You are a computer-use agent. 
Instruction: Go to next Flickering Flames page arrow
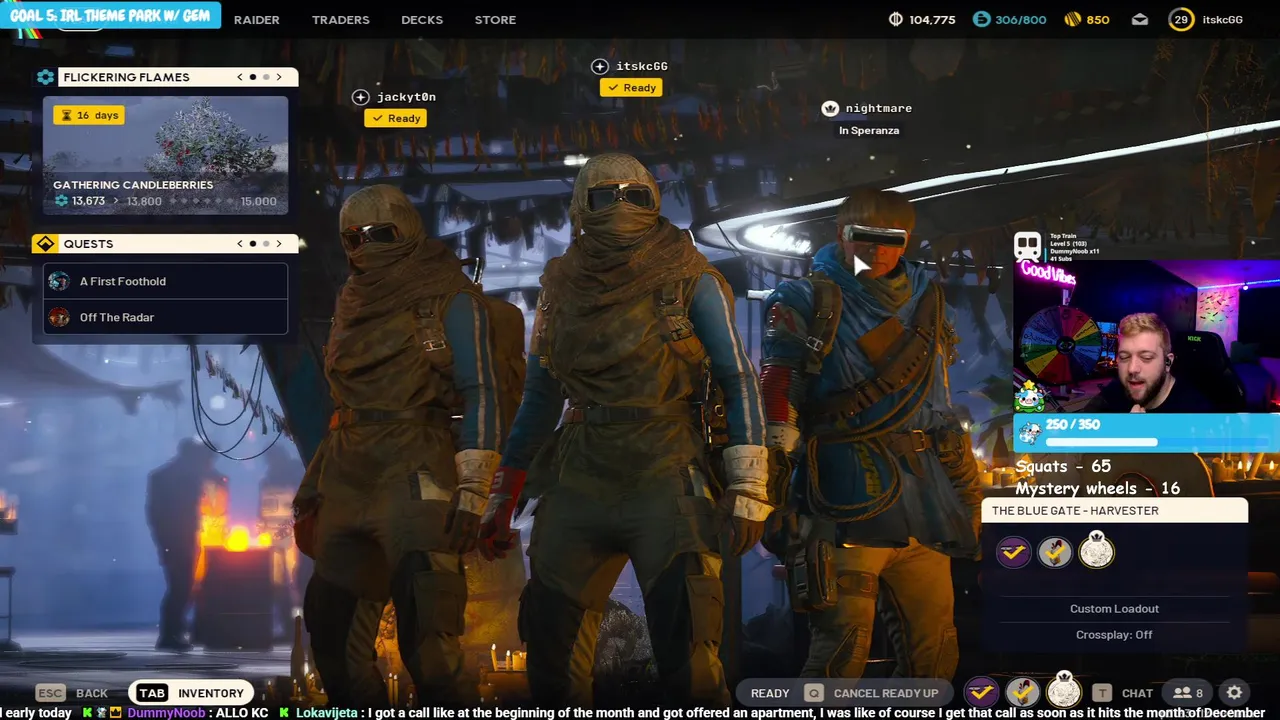[279, 77]
